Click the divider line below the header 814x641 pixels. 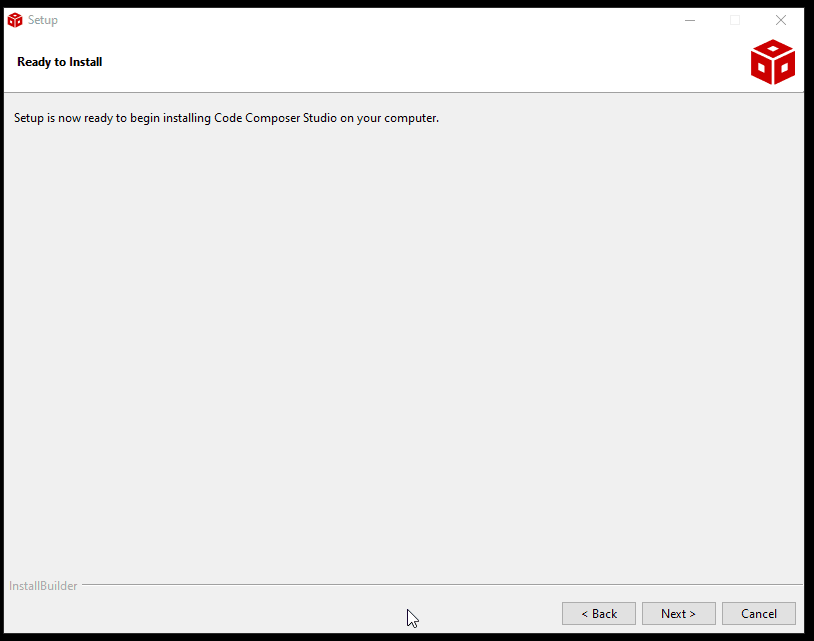400,93
